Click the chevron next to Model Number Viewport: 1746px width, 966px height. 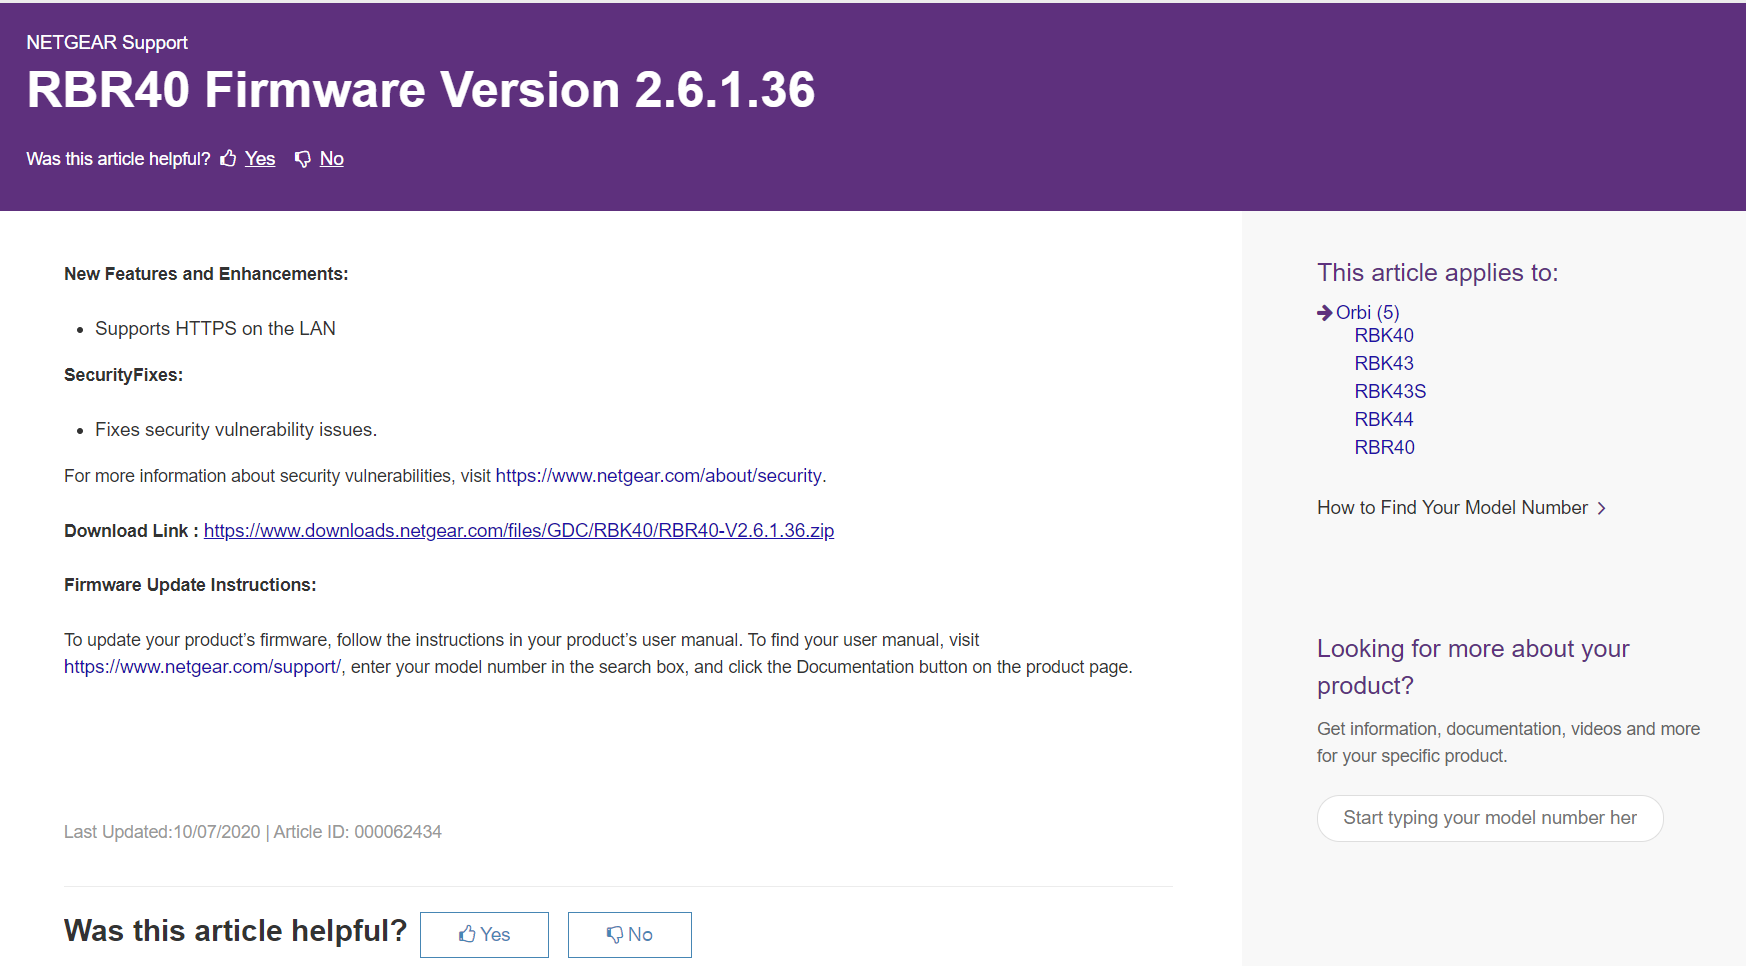click(1602, 508)
